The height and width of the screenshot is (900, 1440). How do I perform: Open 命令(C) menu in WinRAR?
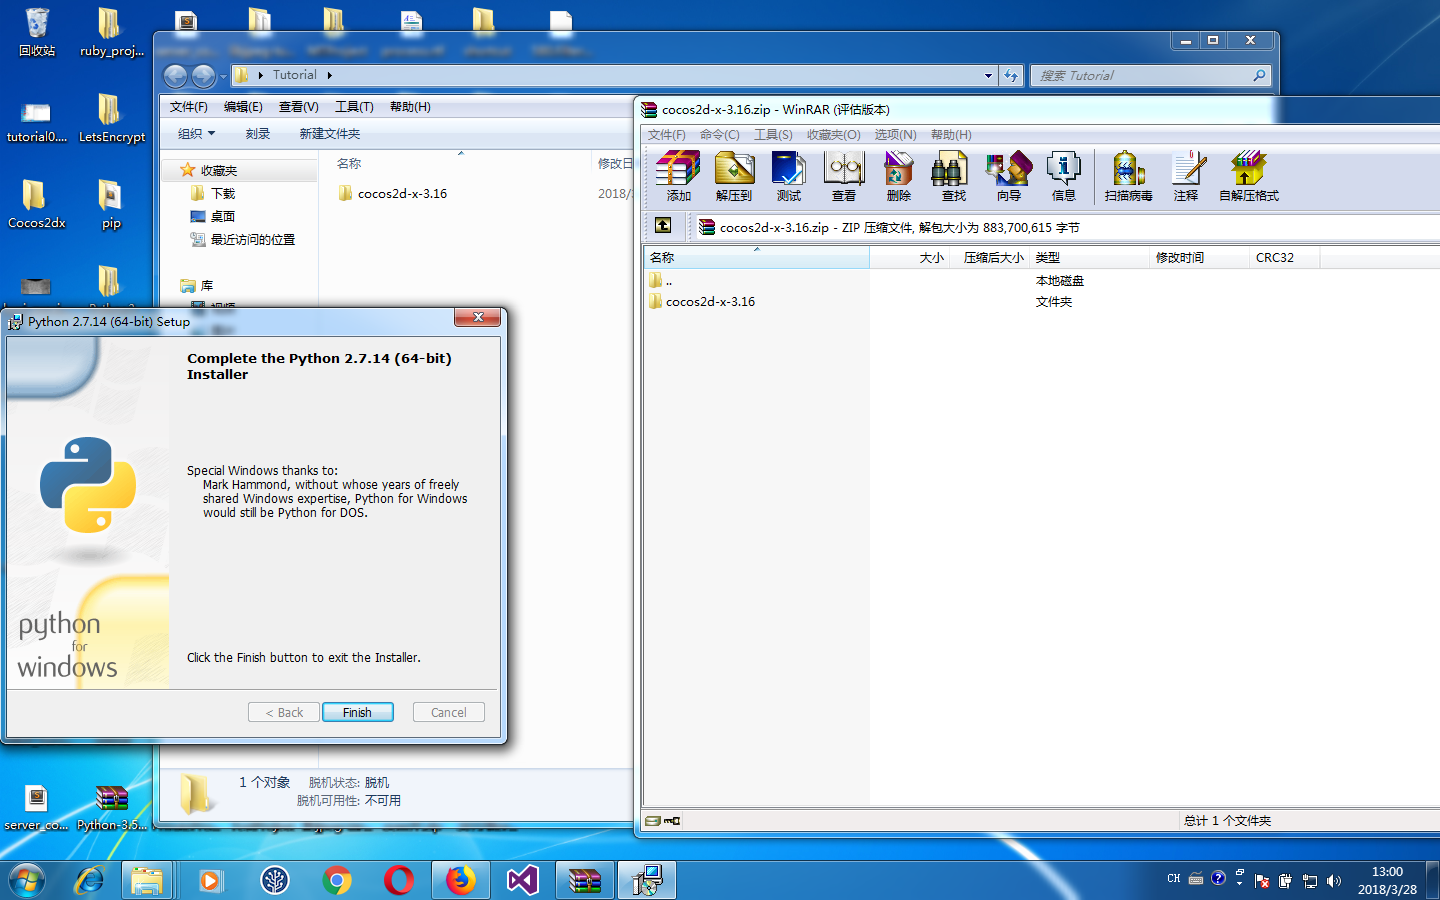click(720, 135)
